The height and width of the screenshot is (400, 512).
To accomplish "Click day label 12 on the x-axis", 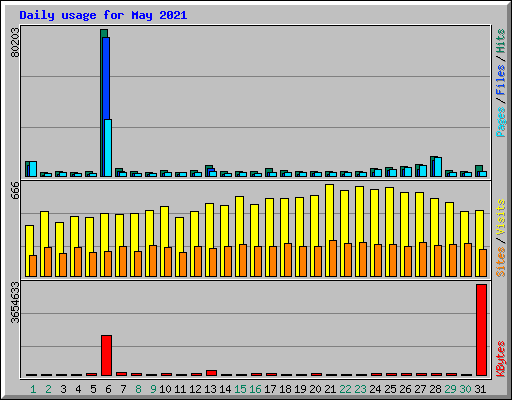I will point(195,389).
